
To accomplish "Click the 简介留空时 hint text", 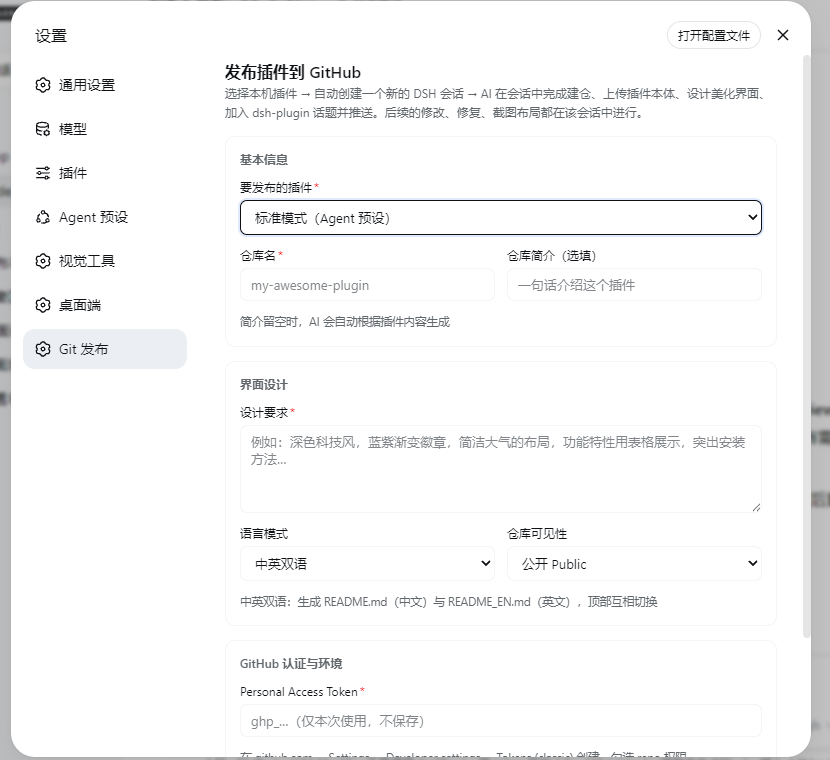I will [345, 322].
